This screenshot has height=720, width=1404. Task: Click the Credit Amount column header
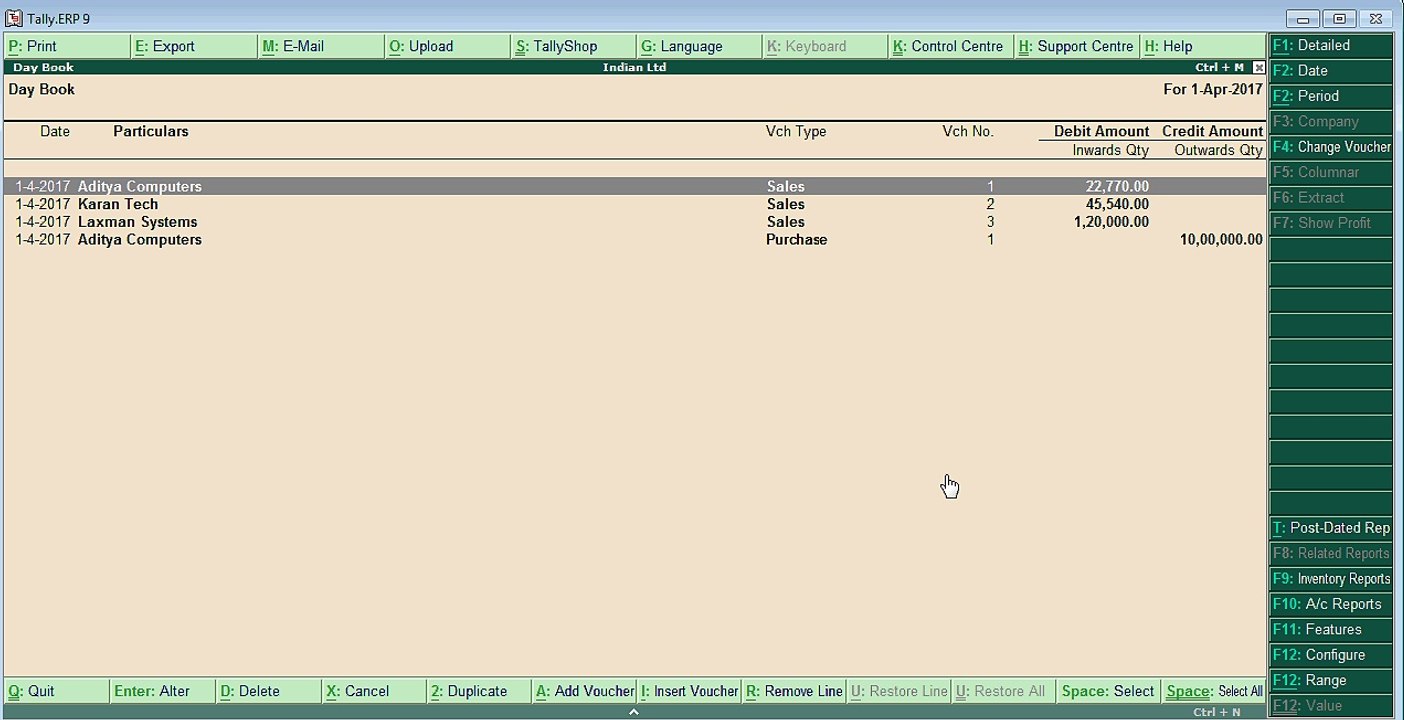(1212, 131)
